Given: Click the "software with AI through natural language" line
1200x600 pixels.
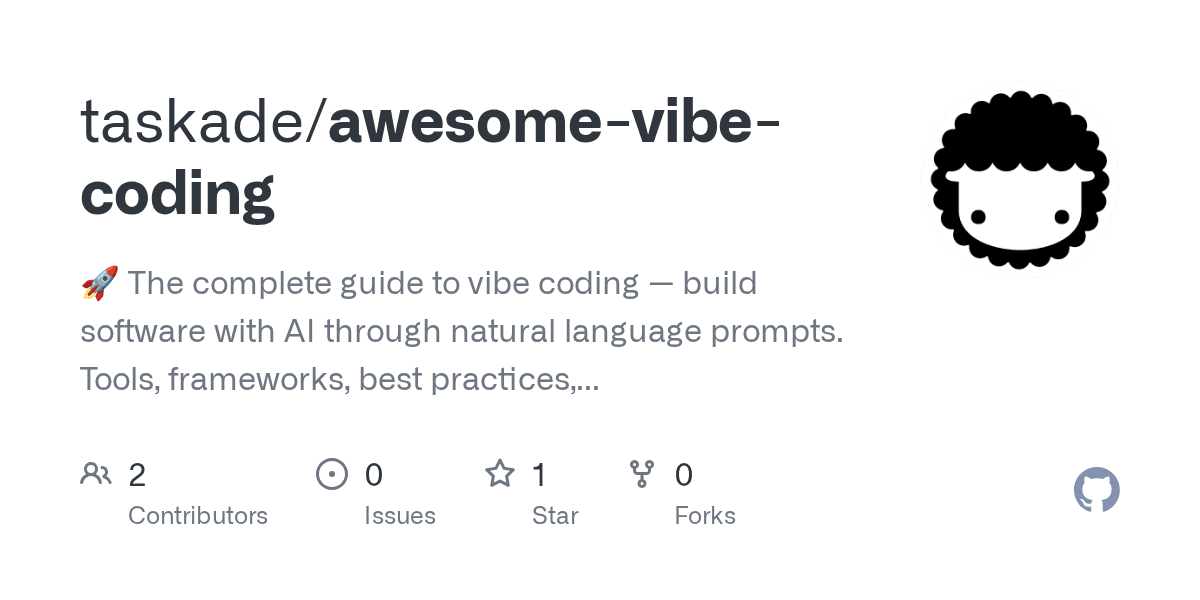Looking at the screenshot, I should (x=460, y=331).
